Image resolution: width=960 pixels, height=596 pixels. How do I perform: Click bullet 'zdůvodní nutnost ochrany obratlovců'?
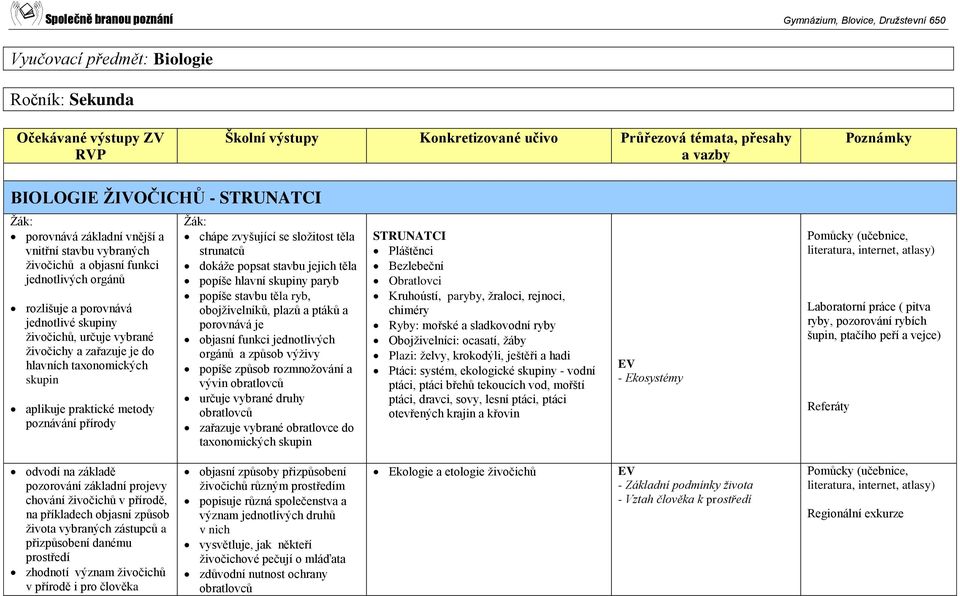(263, 581)
